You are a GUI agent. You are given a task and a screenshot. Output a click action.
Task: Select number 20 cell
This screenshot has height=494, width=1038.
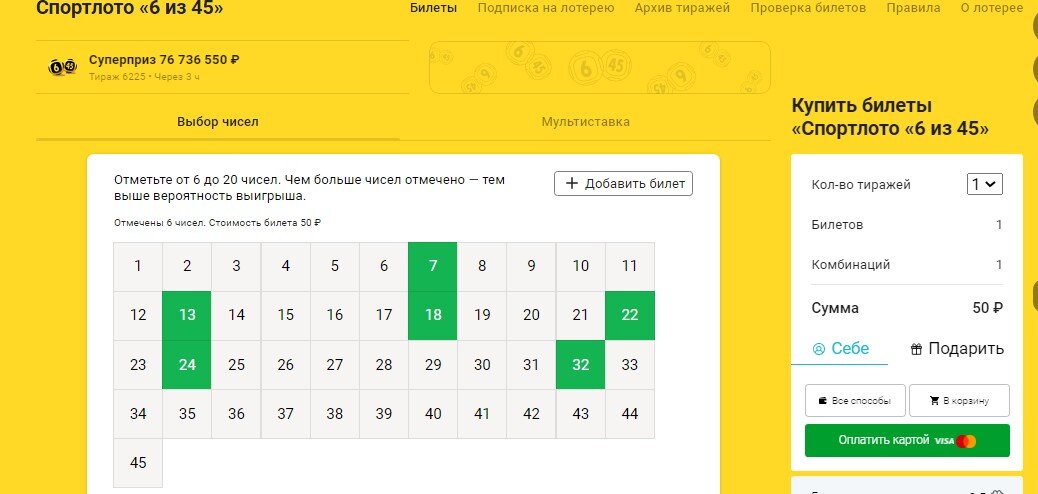(x=531, y=315)
